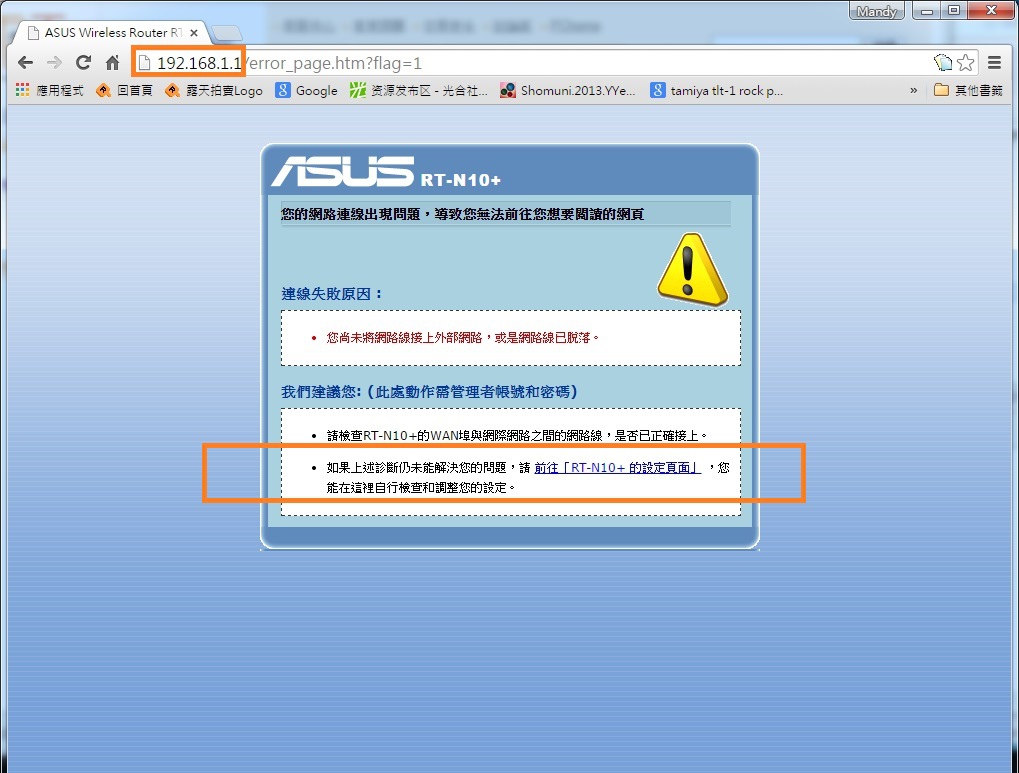Open the Shomuni.2013 bookmark
This screenshot has height=773, width=1019.
(x=567, y=90)
